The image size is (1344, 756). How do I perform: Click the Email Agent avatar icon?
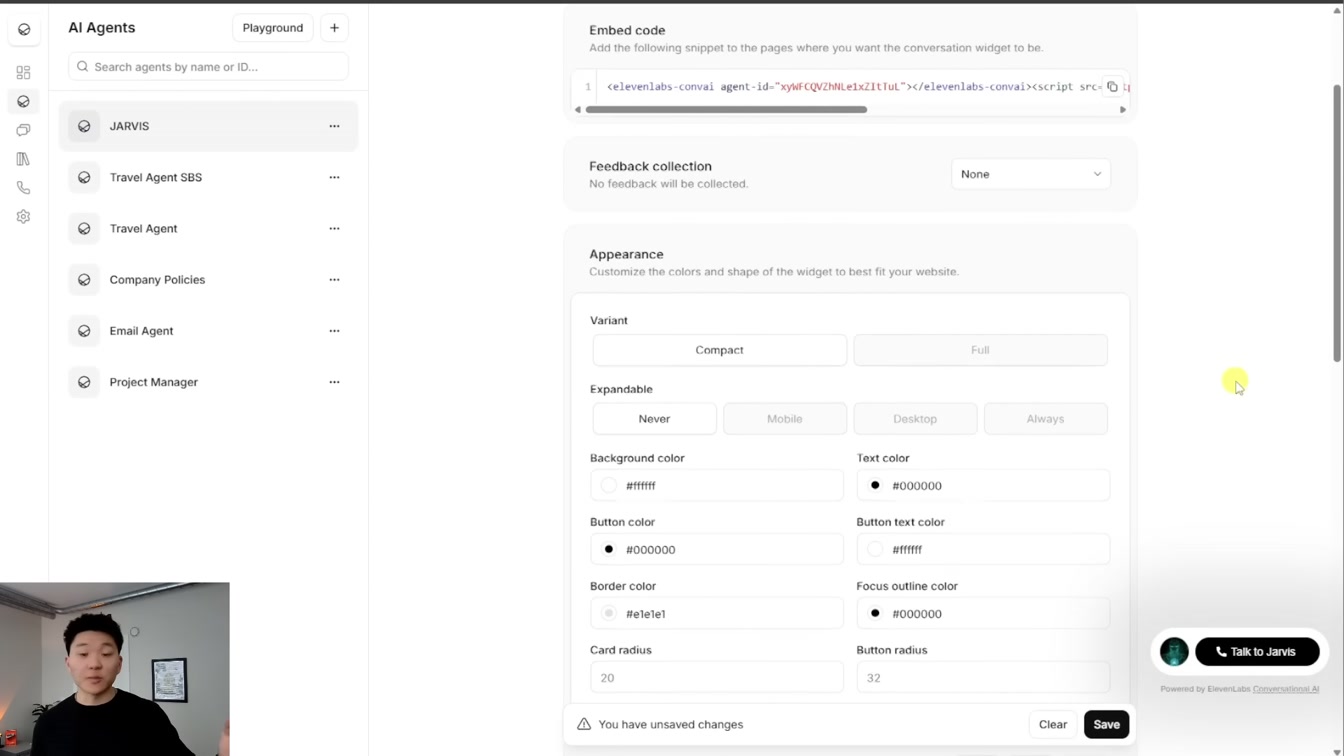coord(84,331)
